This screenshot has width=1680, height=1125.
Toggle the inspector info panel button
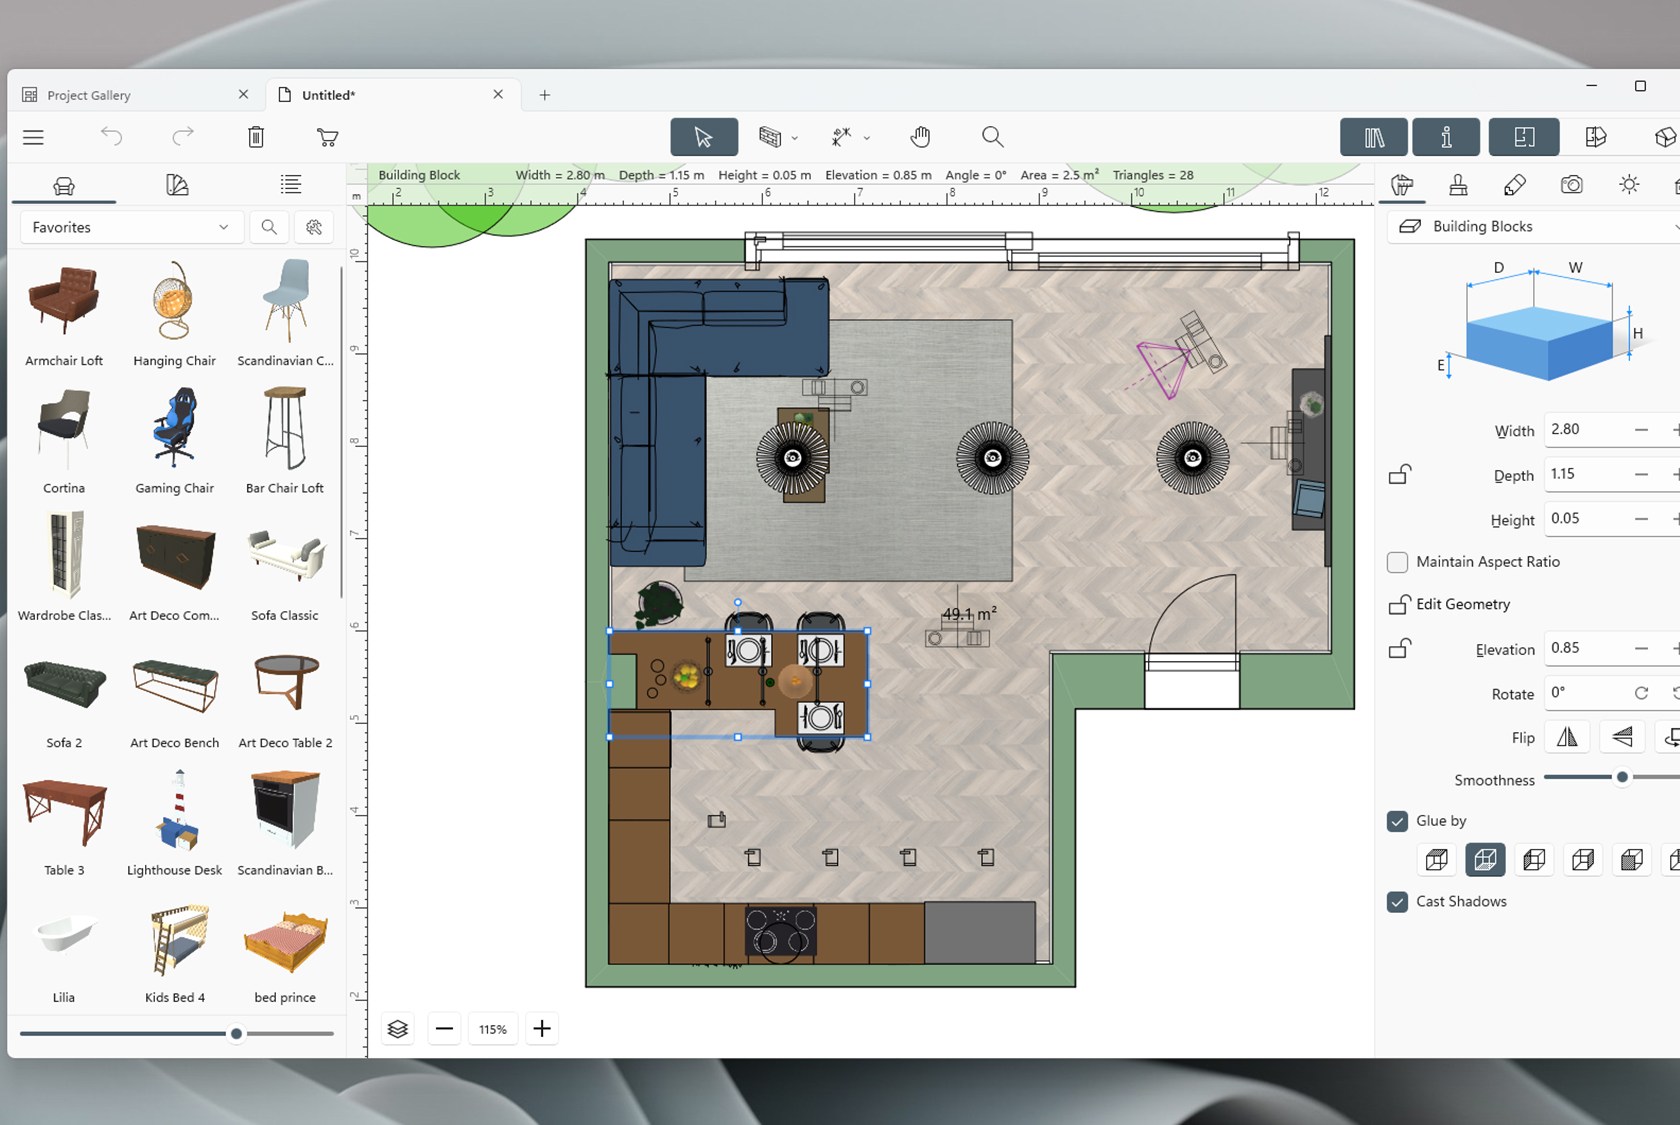tap(1446, 137)
